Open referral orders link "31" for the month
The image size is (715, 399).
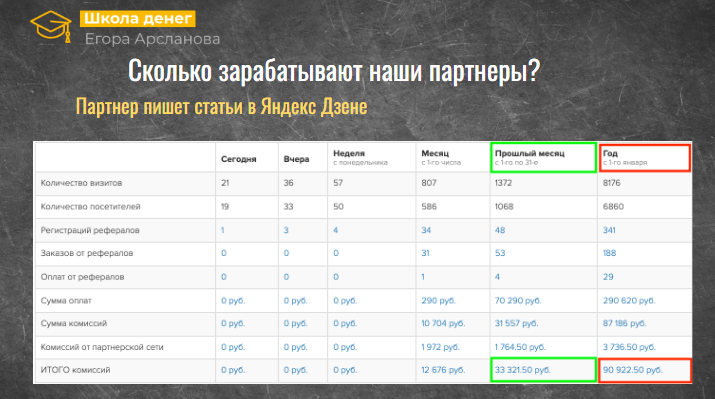425,253
